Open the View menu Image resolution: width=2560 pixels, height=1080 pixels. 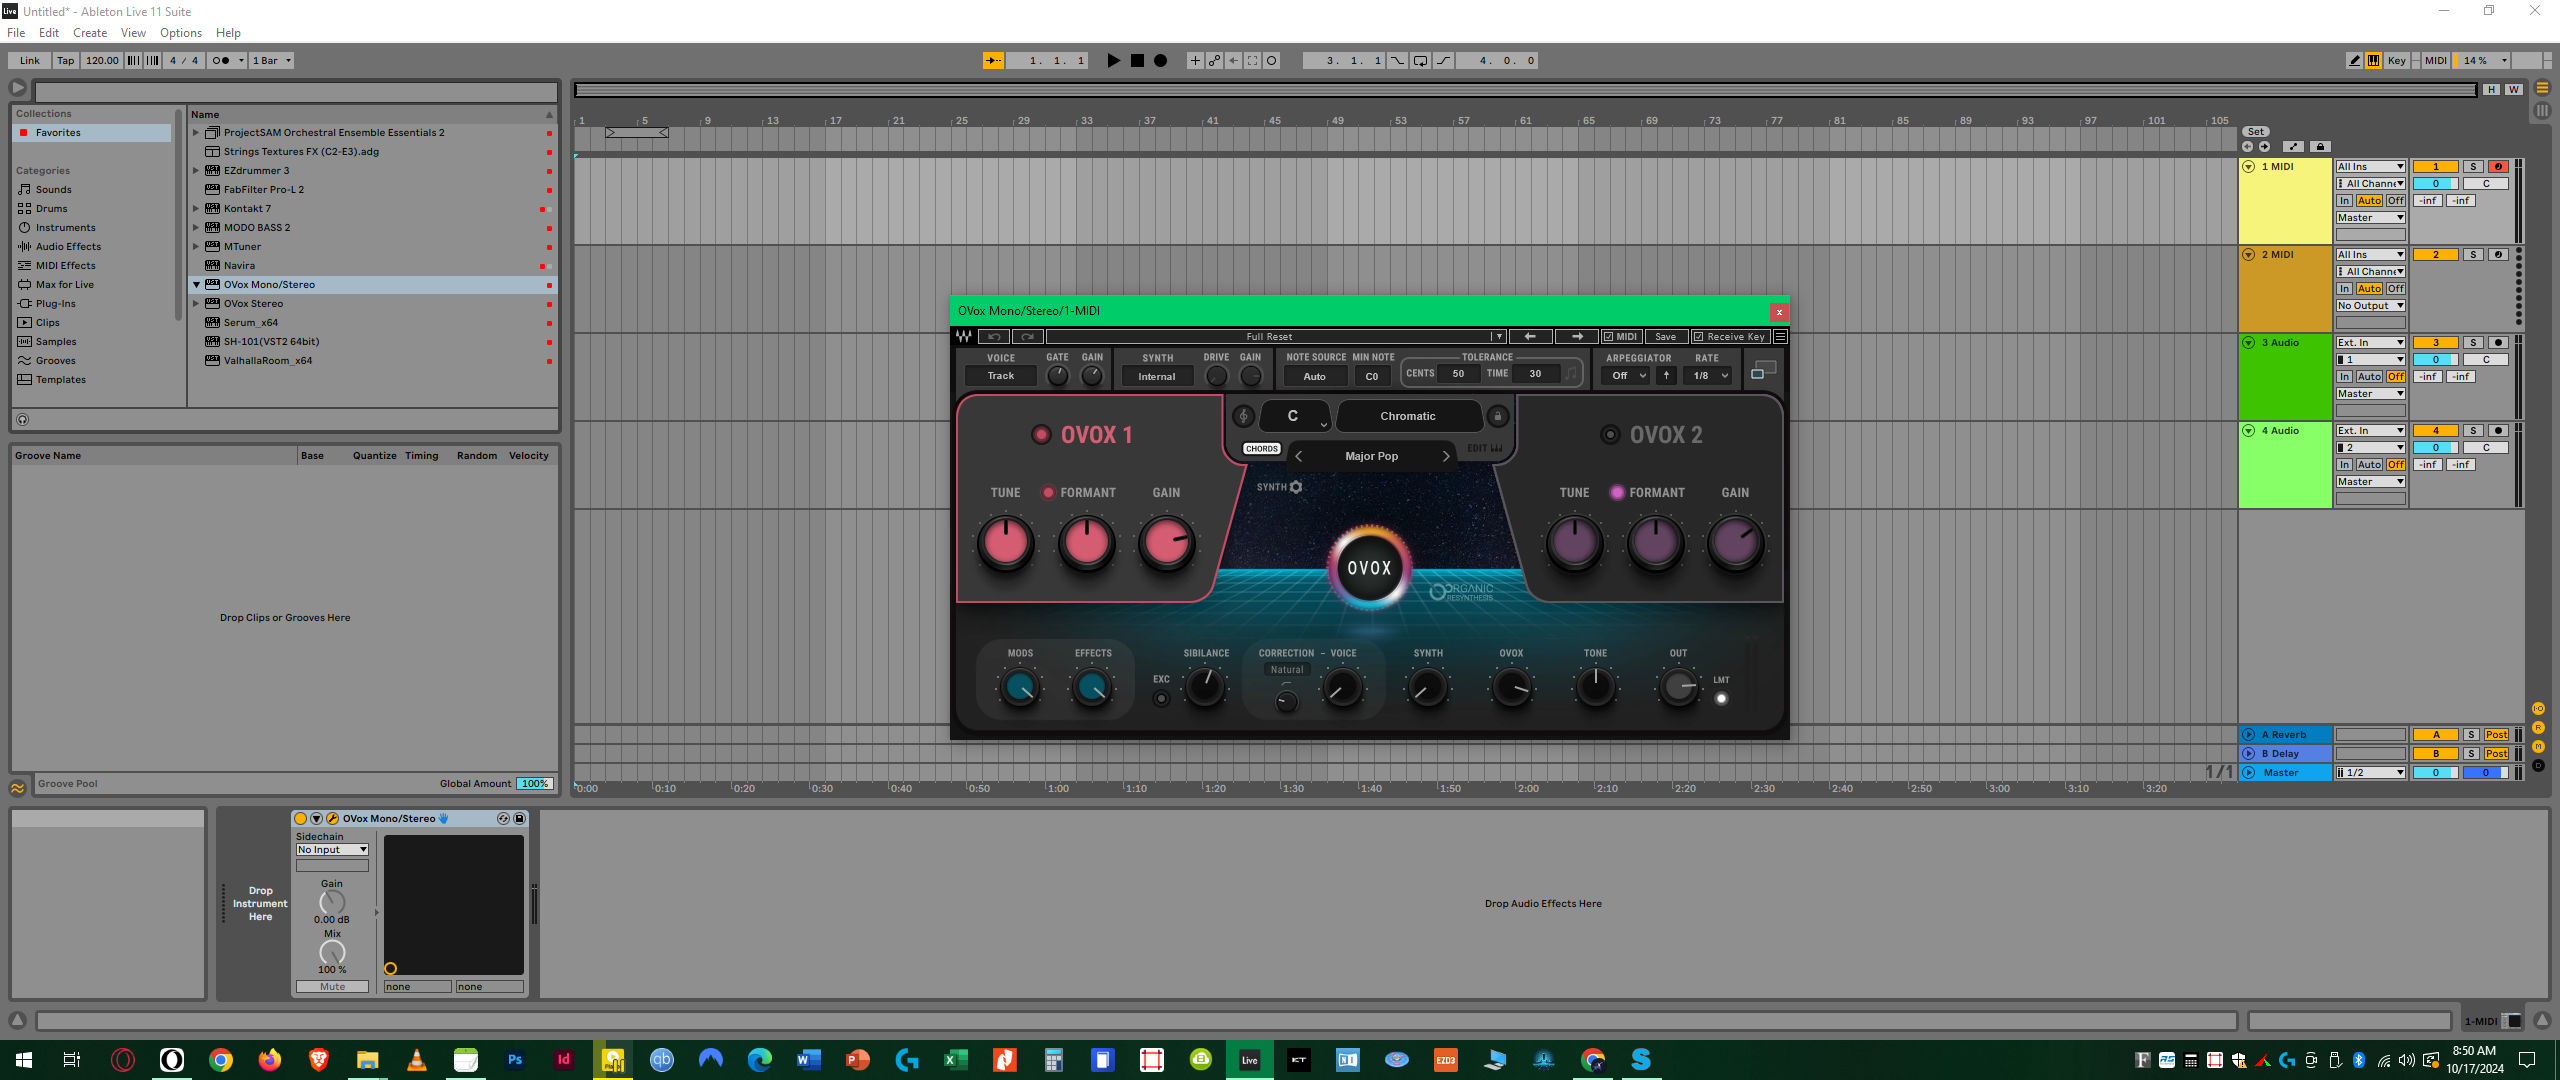click(x=133, y=33)
